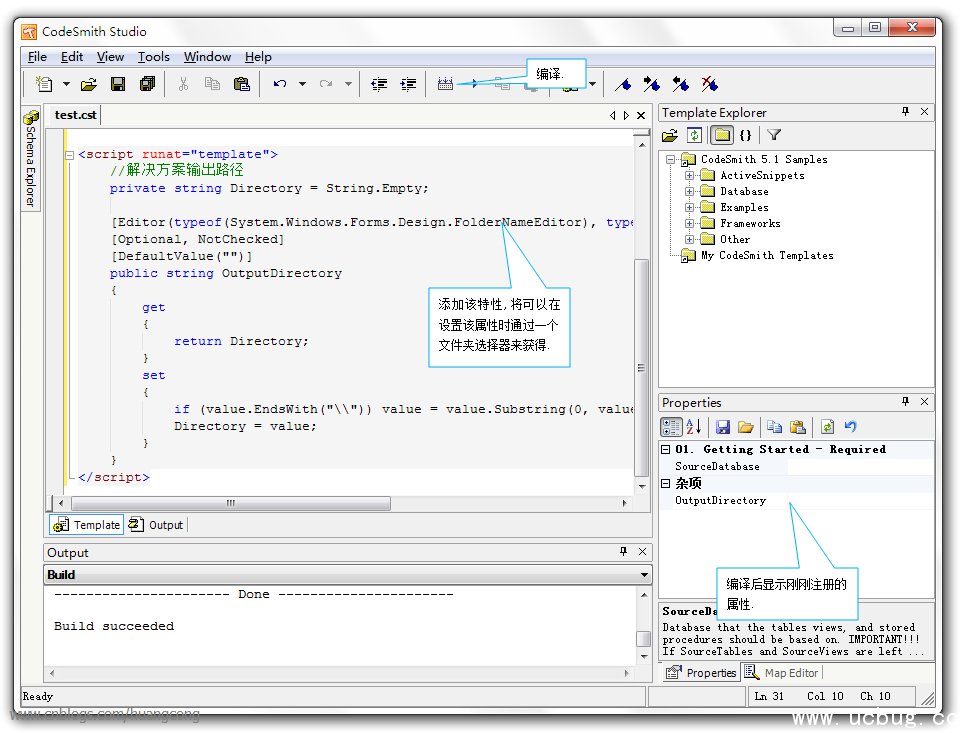This screenshot has height=733, width=962.
Task: Switch to the Output view tab below editor
Action: 156,525
